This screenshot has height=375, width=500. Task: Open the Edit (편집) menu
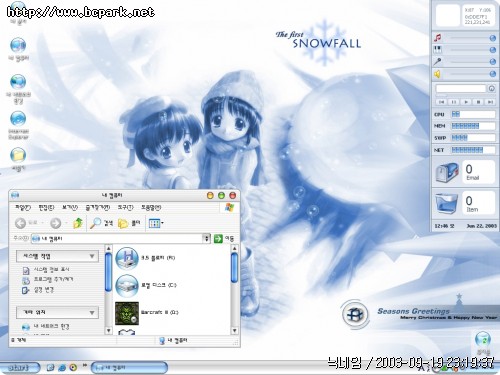[46, 208]
